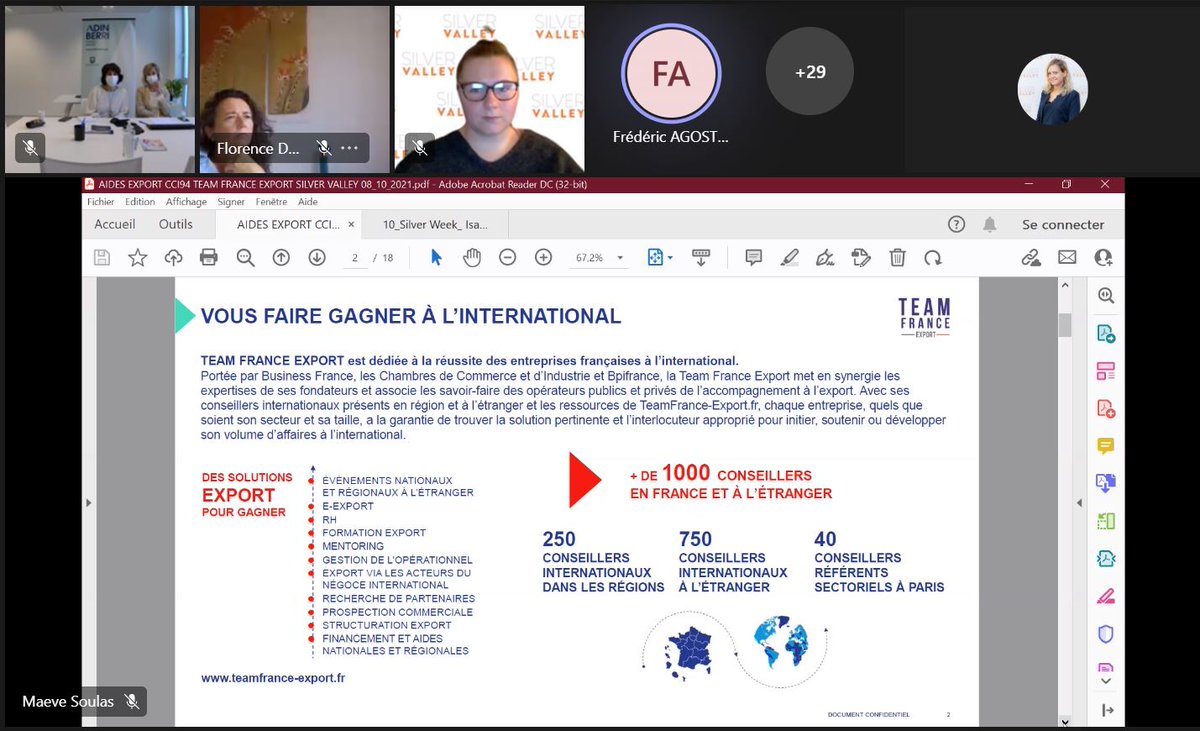Open the Edition menu
The height and width of the screenshot is (731, 1200).
(140, 201)
